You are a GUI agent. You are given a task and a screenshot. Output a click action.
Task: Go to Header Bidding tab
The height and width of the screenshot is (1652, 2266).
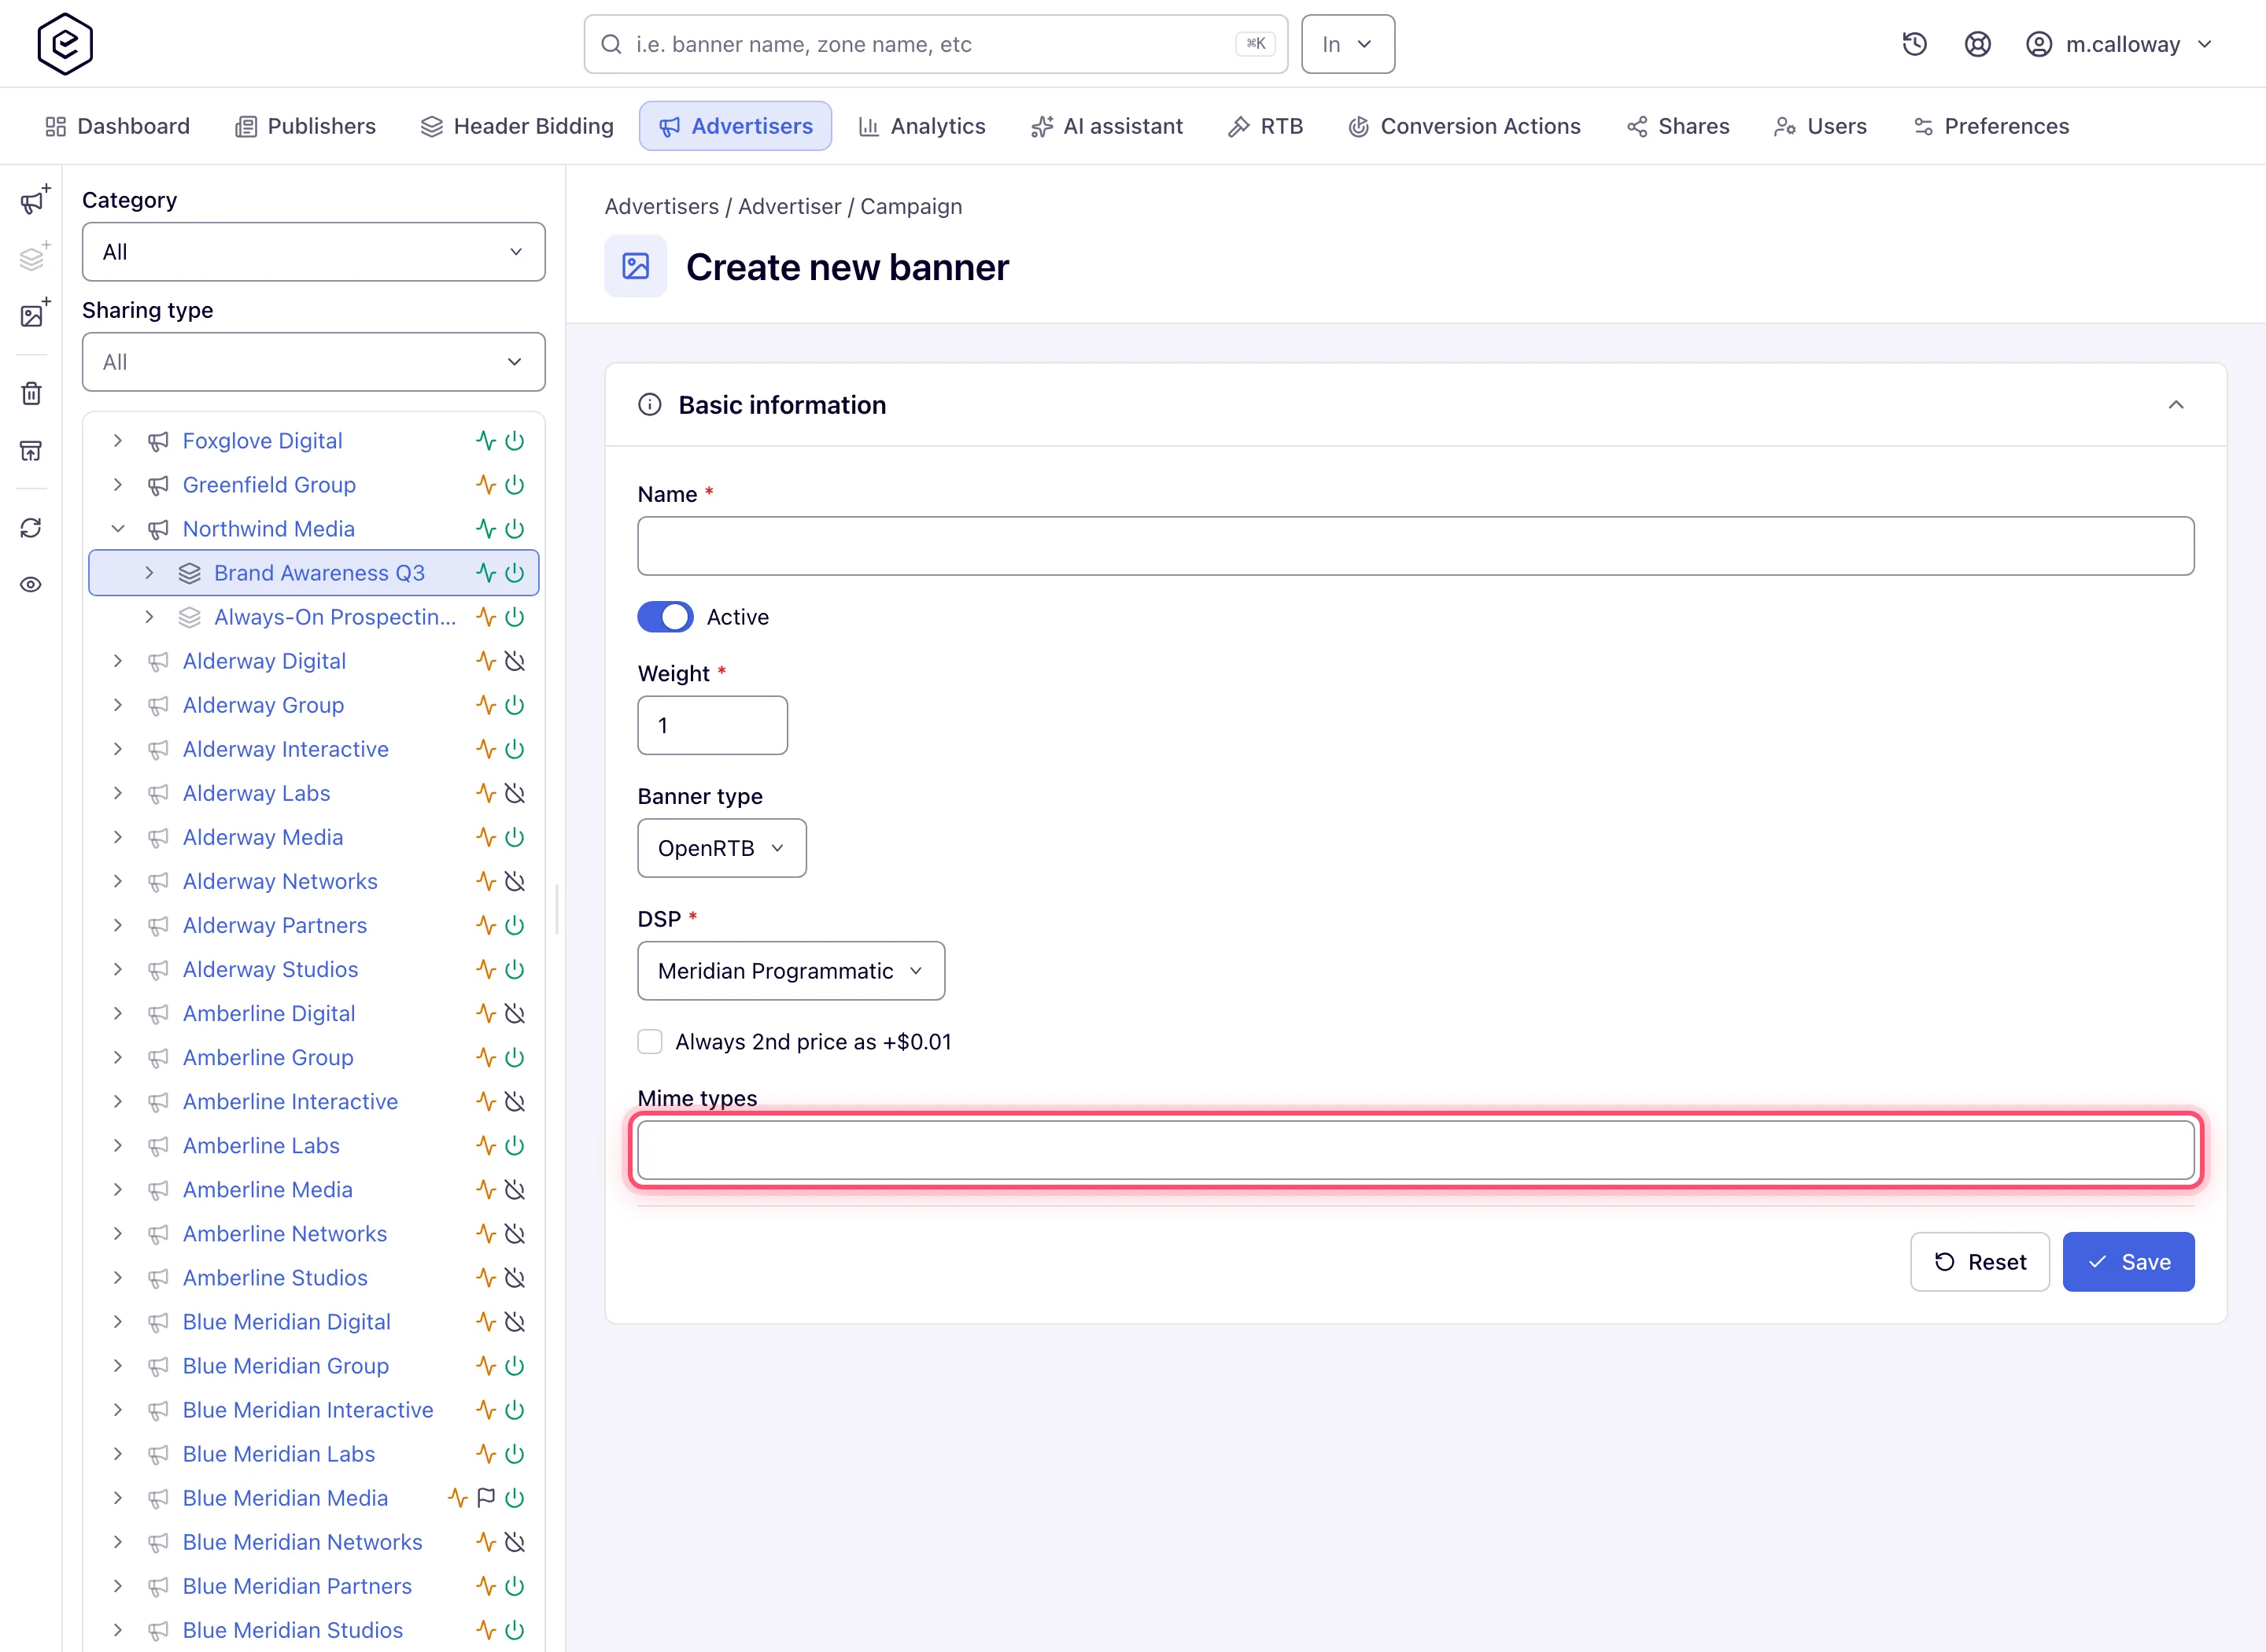pyautogui.click(x=517, y=126)
